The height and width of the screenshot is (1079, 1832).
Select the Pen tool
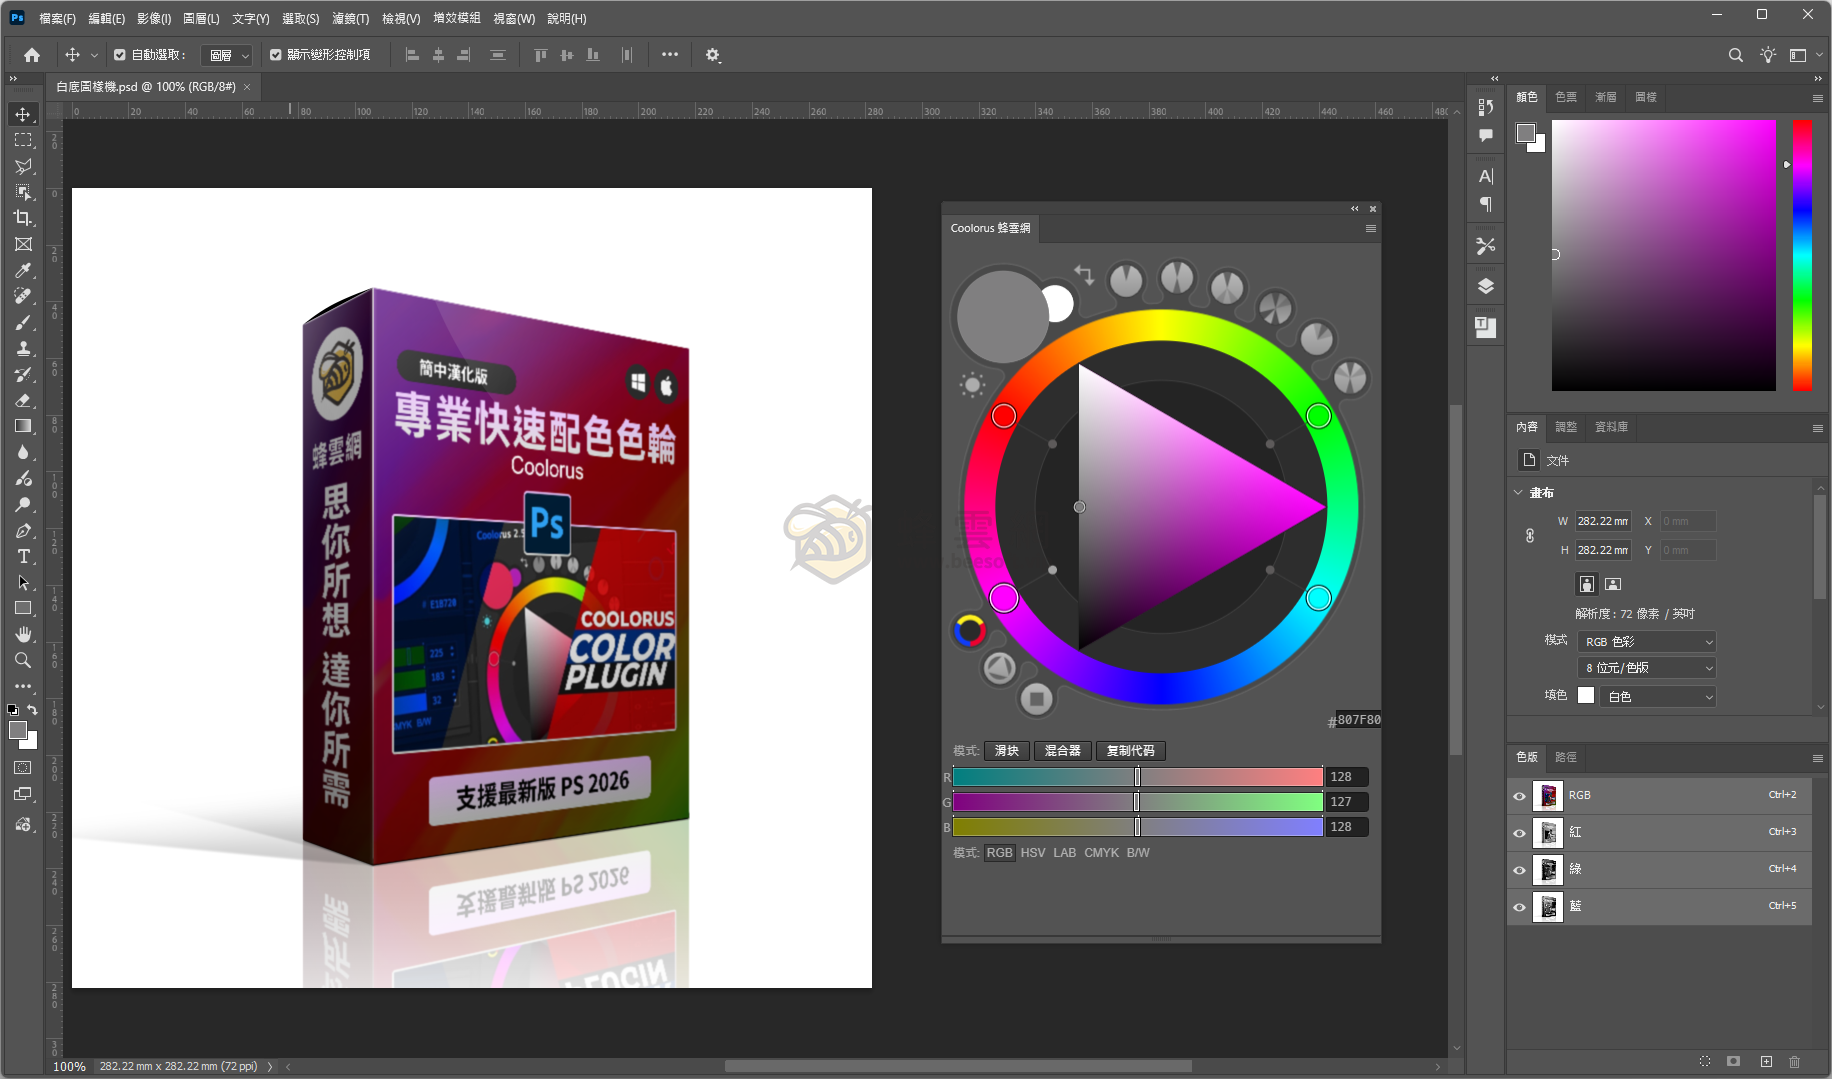(23, 530)
